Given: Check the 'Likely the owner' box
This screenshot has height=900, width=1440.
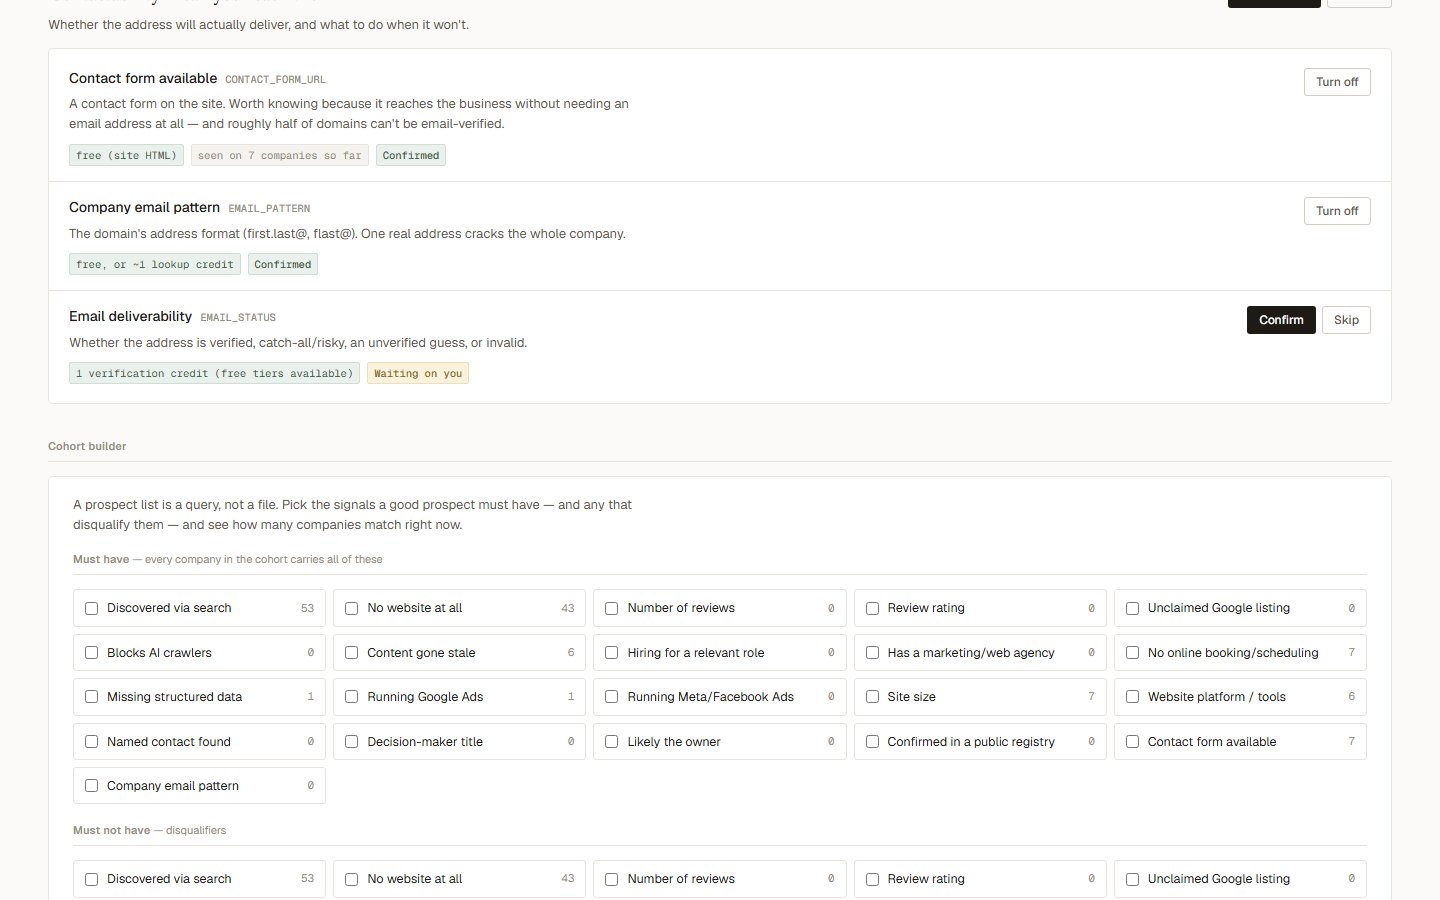Looking at the screenshot, I should [x=612, y=742].
